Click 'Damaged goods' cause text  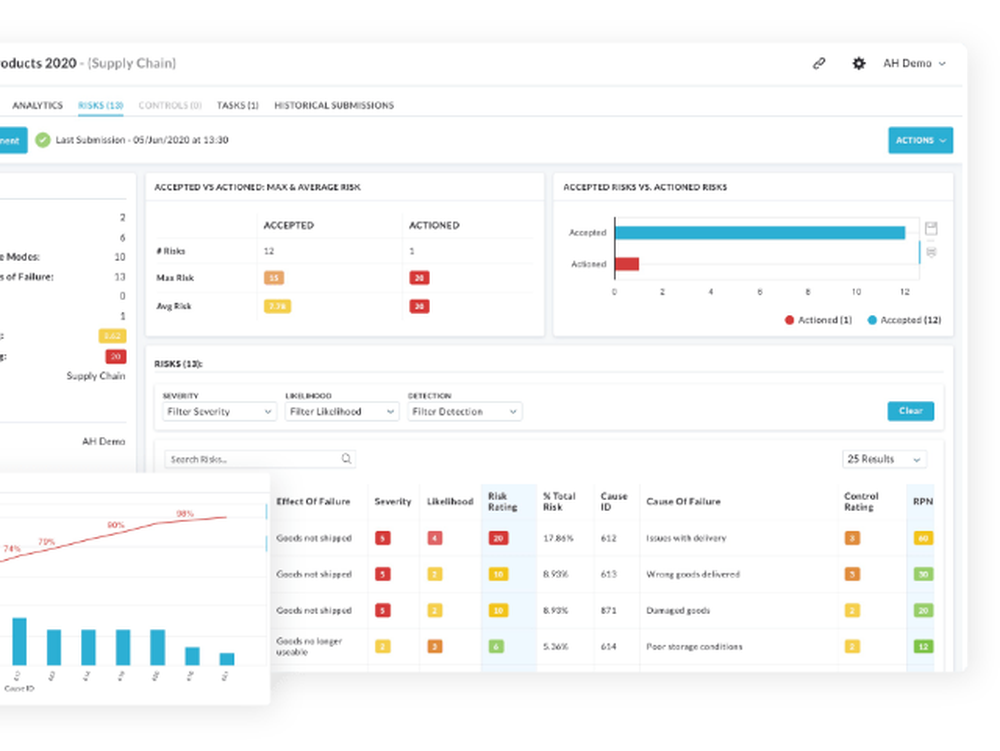point(678,611)
